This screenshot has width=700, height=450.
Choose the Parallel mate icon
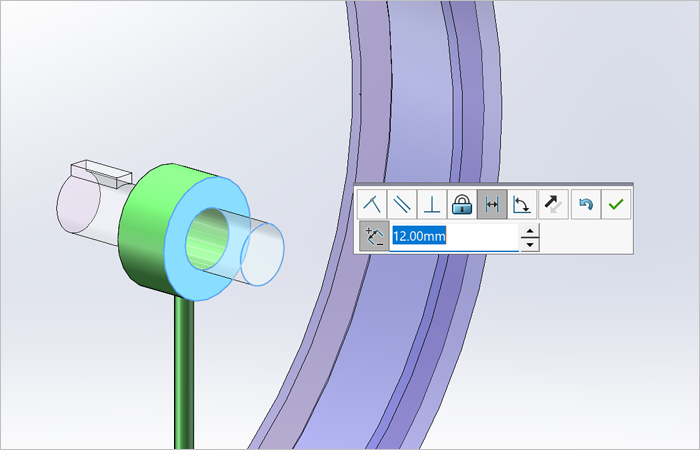coord(402,204)
